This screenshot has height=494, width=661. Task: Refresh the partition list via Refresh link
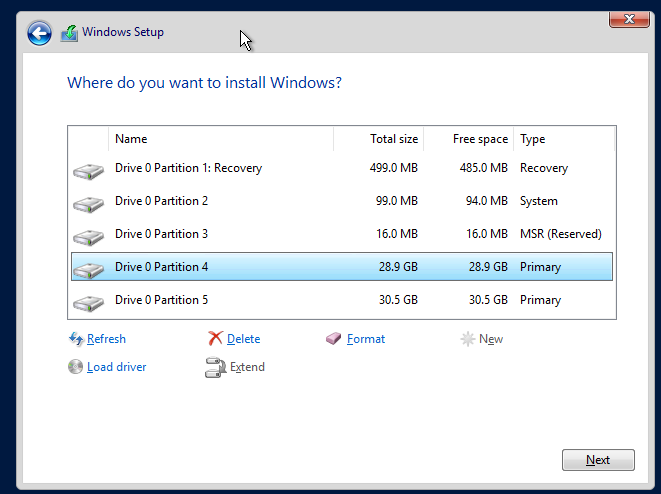pos(106,339)
